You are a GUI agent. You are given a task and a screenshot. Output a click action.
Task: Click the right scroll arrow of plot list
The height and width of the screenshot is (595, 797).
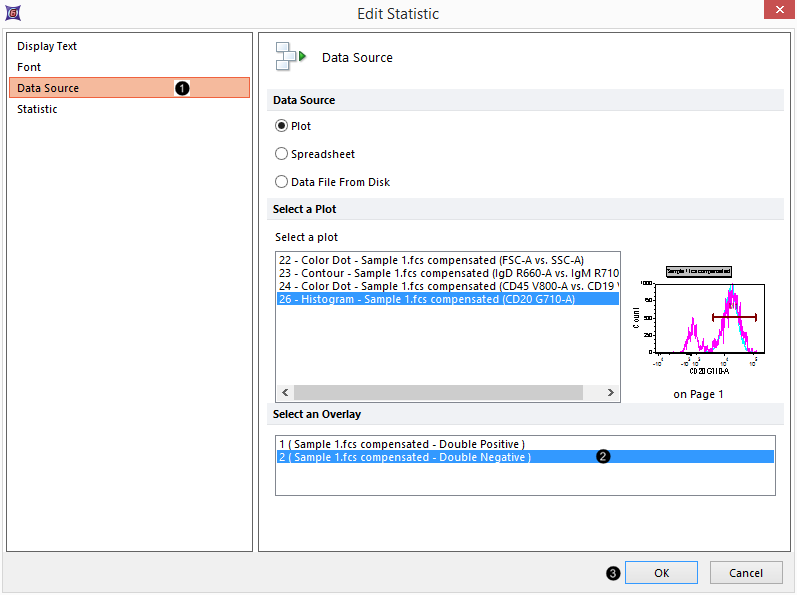612,394
